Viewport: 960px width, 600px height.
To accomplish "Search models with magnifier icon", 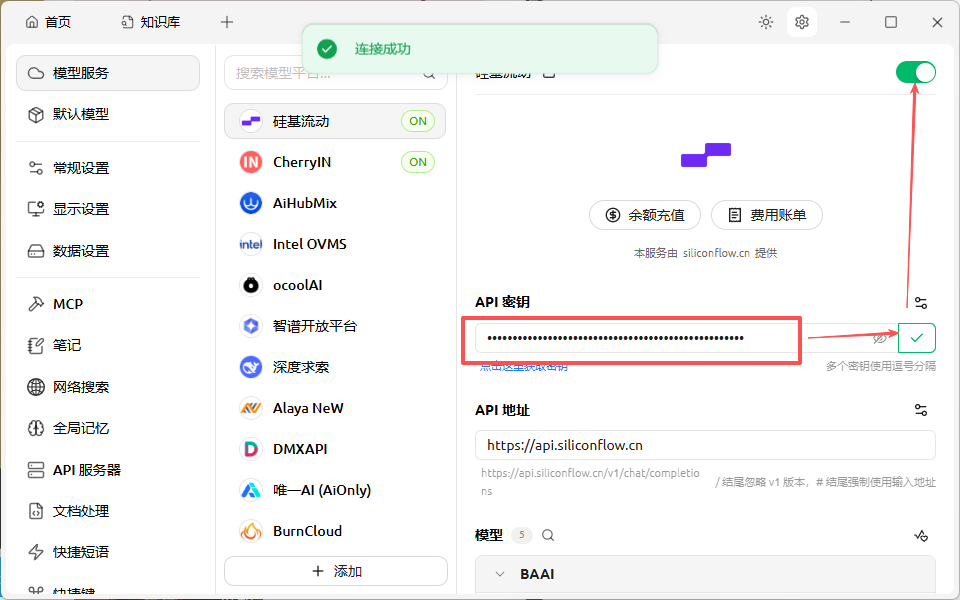I will click(x=548, y=535).
